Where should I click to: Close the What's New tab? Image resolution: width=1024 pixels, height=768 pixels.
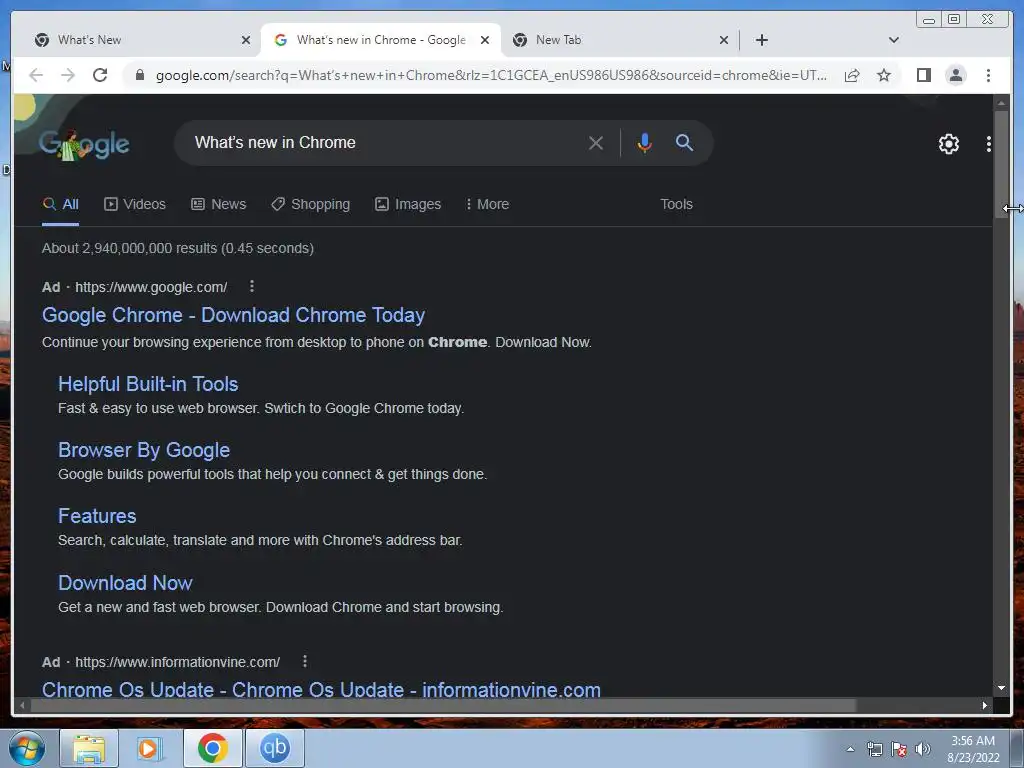point(246,40)
